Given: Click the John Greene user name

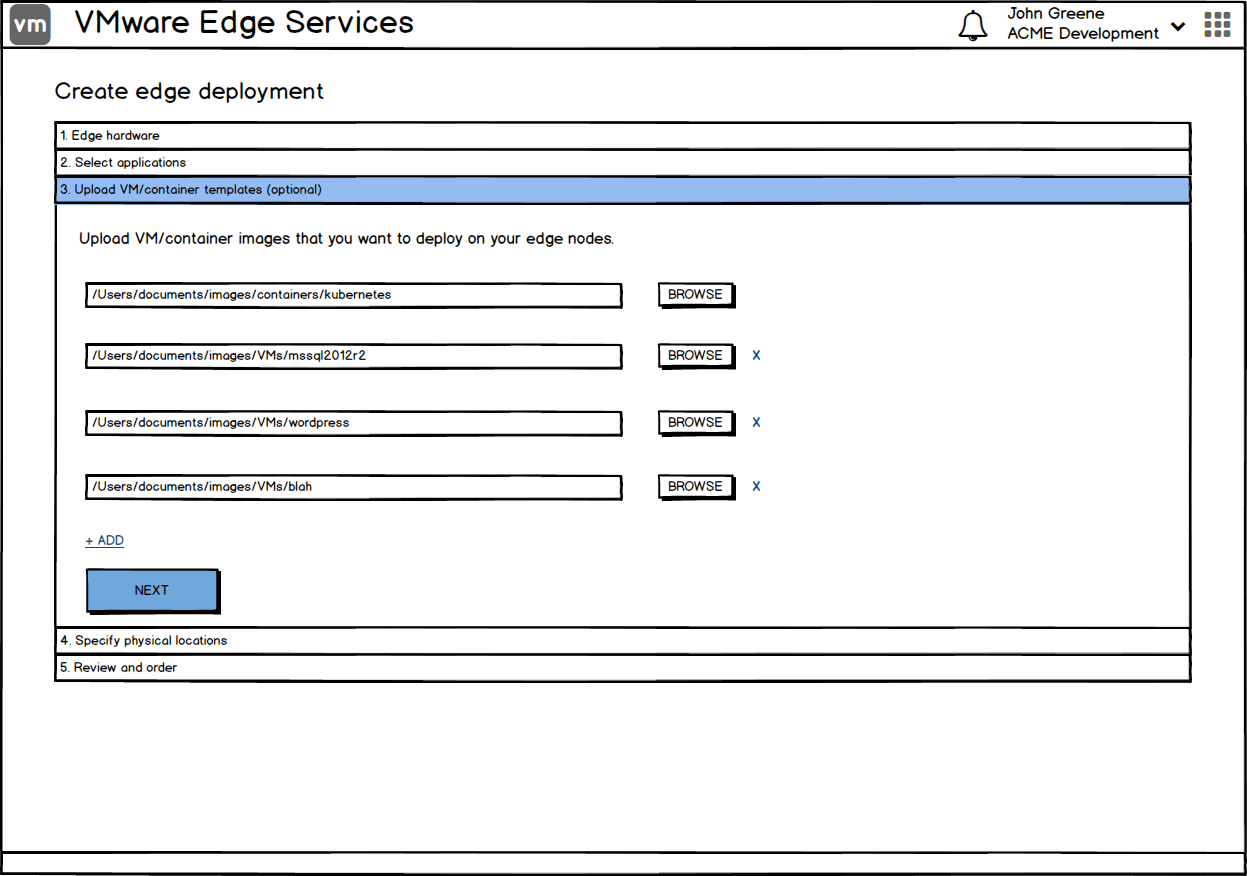Looking at the screenshot, I should [1056, 14].
